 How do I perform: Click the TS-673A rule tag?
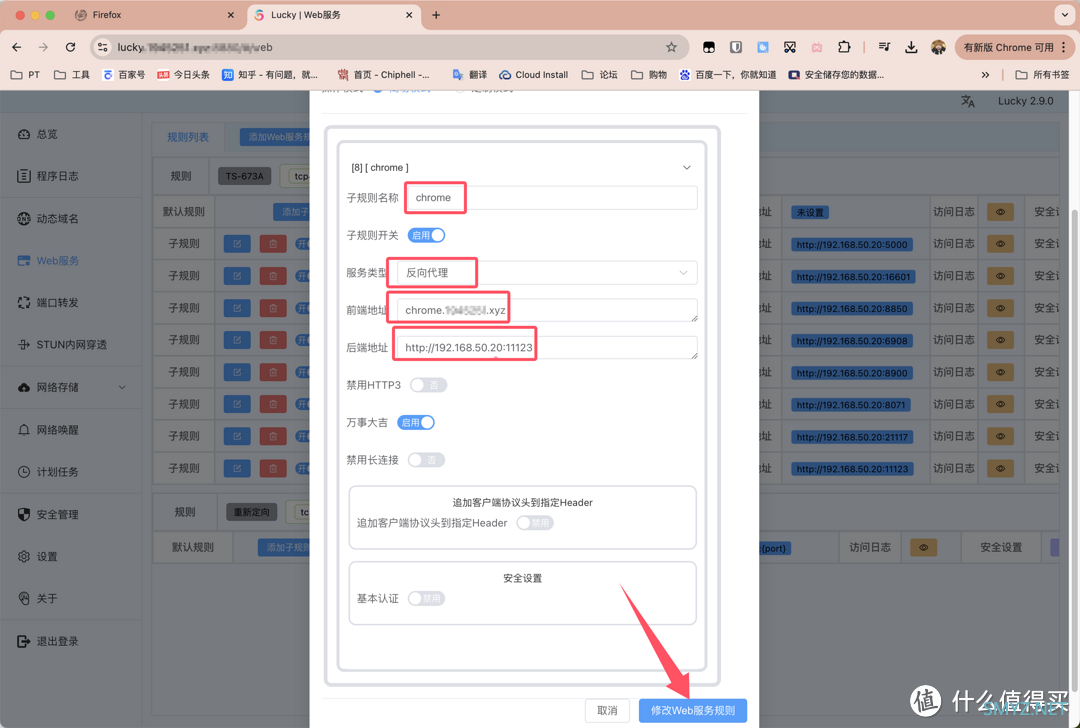click(x=245, y=176)
